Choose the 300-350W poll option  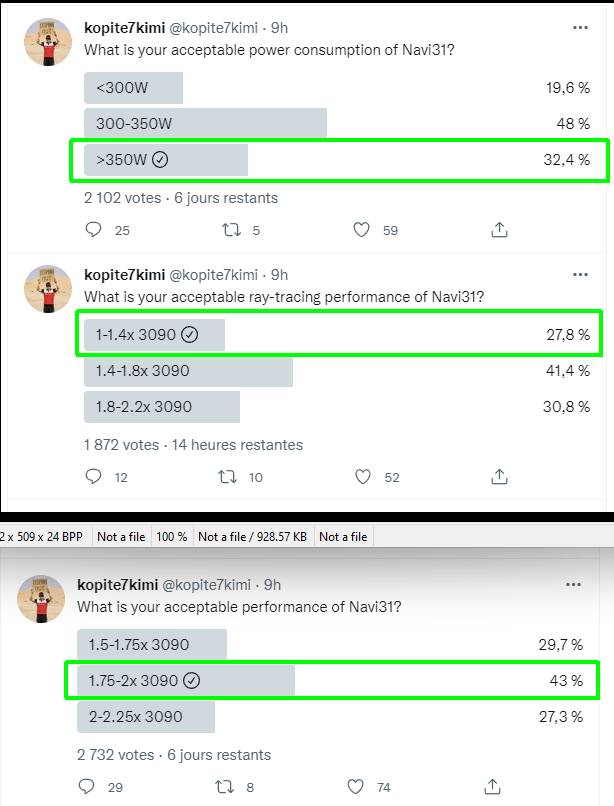click(205, 124)
